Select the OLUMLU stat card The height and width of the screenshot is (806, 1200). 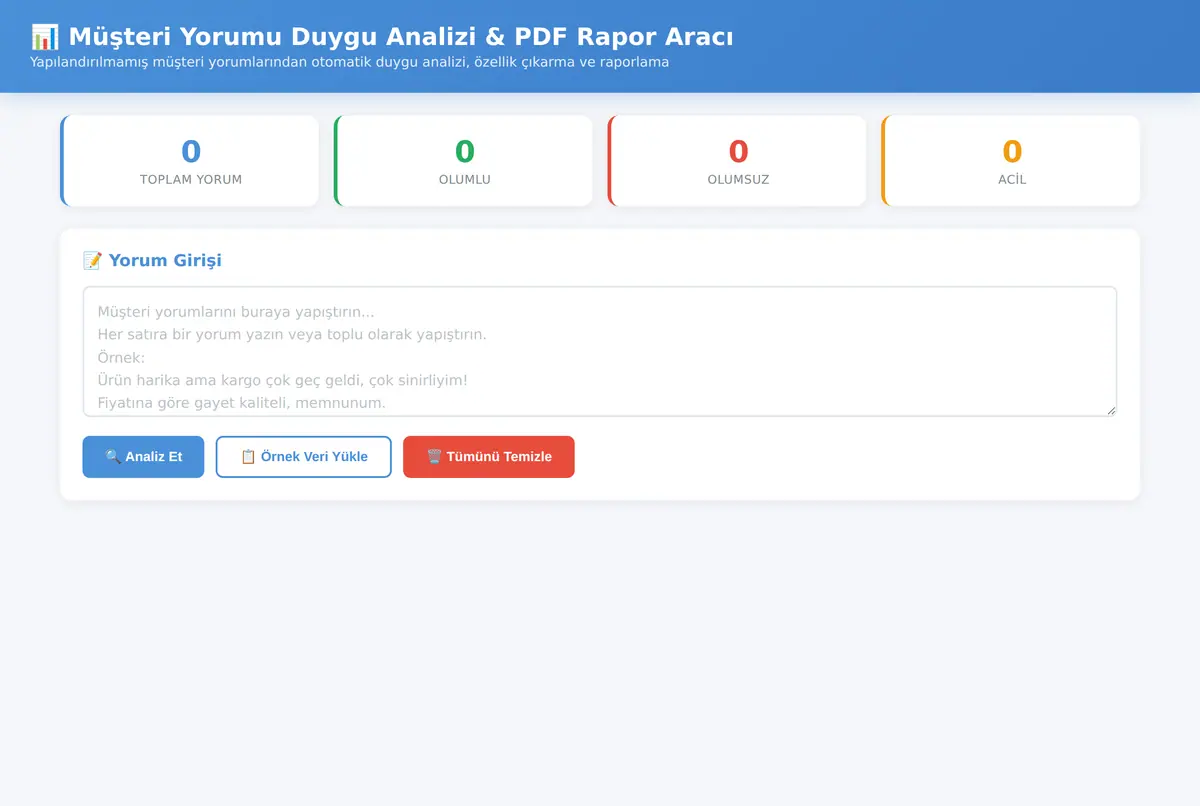(463, 161)
